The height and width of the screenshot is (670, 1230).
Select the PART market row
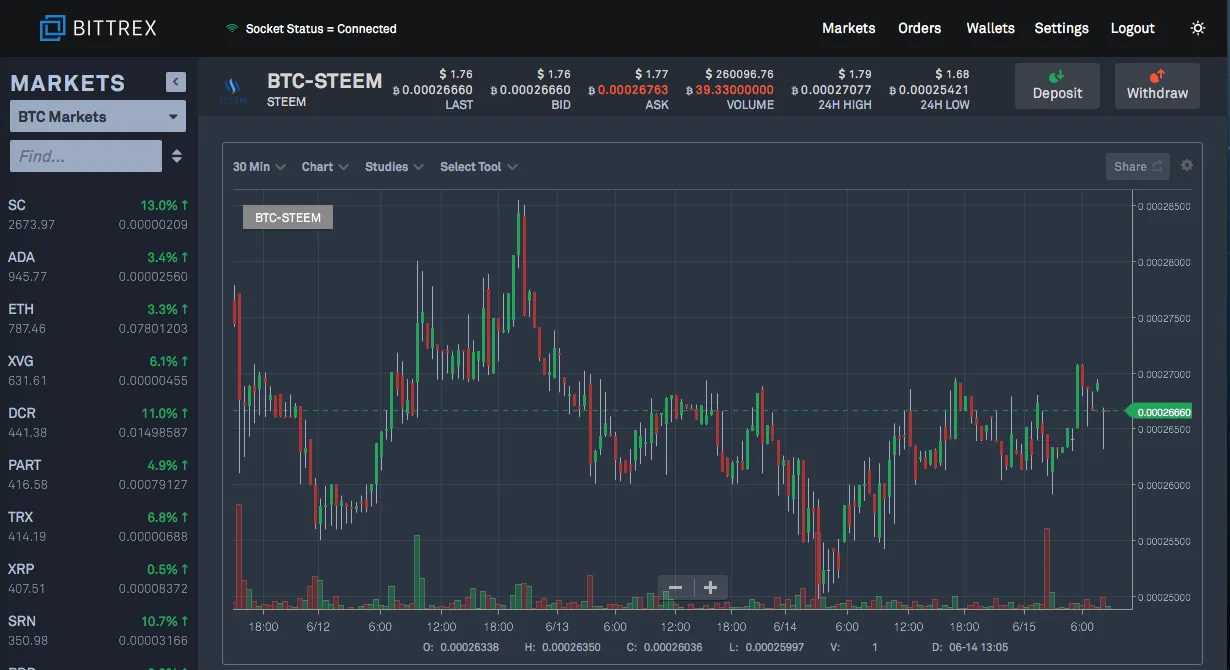pos(98,474)
